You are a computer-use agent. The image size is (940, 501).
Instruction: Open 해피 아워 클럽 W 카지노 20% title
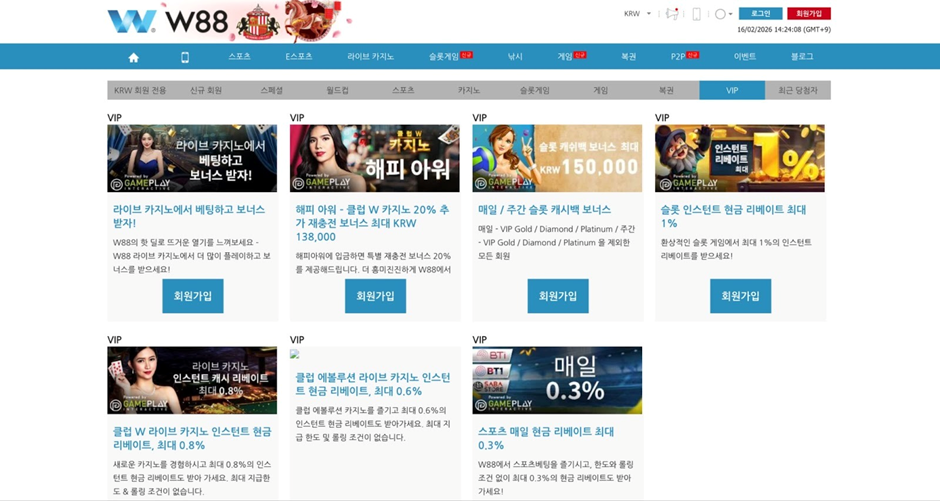pyautogui.click(x=372, y=223)
